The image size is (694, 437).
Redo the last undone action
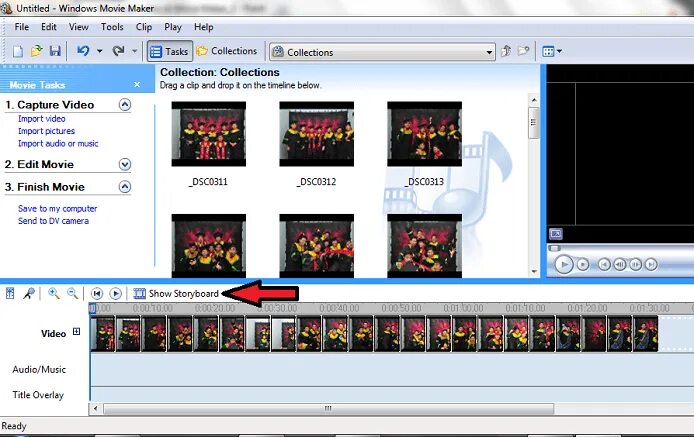pyautogui.click(x=118, y=51)
